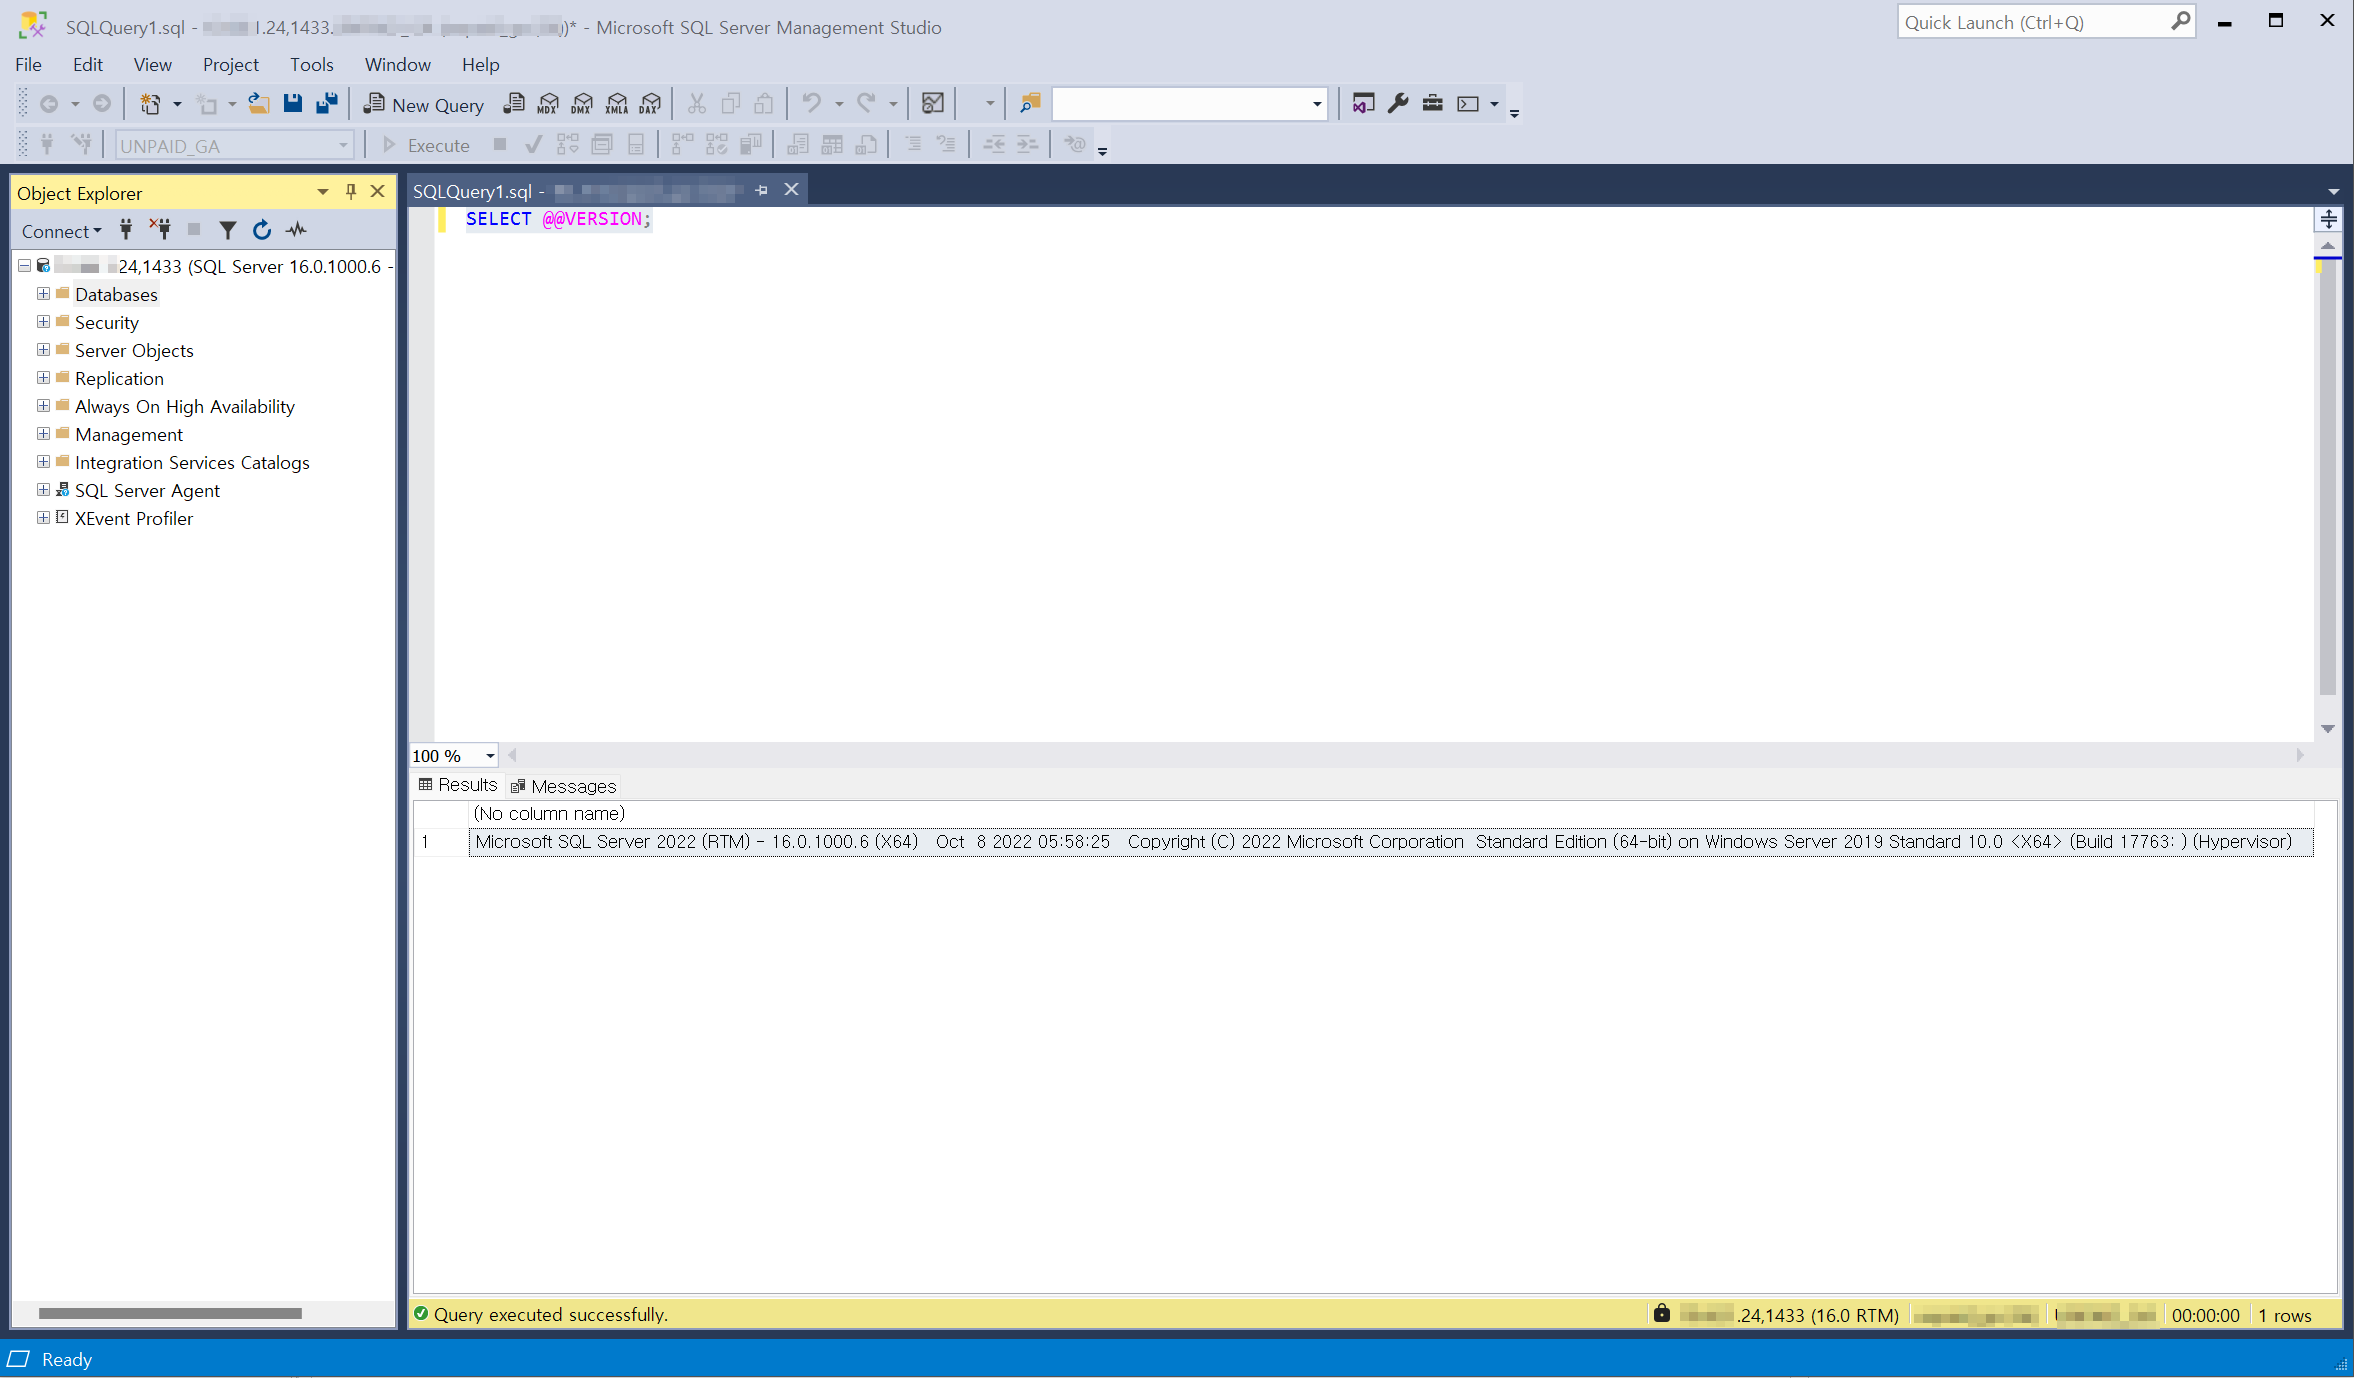The height and width of the screenshot is (1378, 2354).
Task: Disconnect the server in Object Explorer
Action: click(x=160, y=231)
